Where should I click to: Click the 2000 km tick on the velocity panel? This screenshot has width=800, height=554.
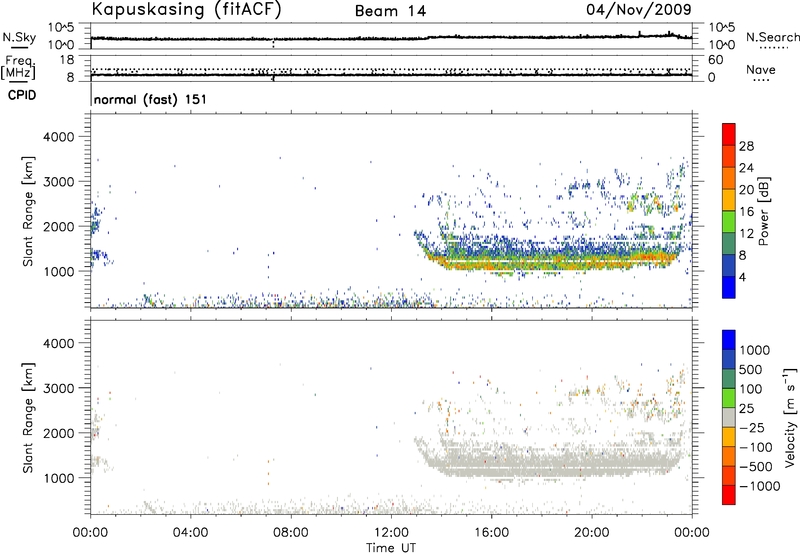pos(58,433)
